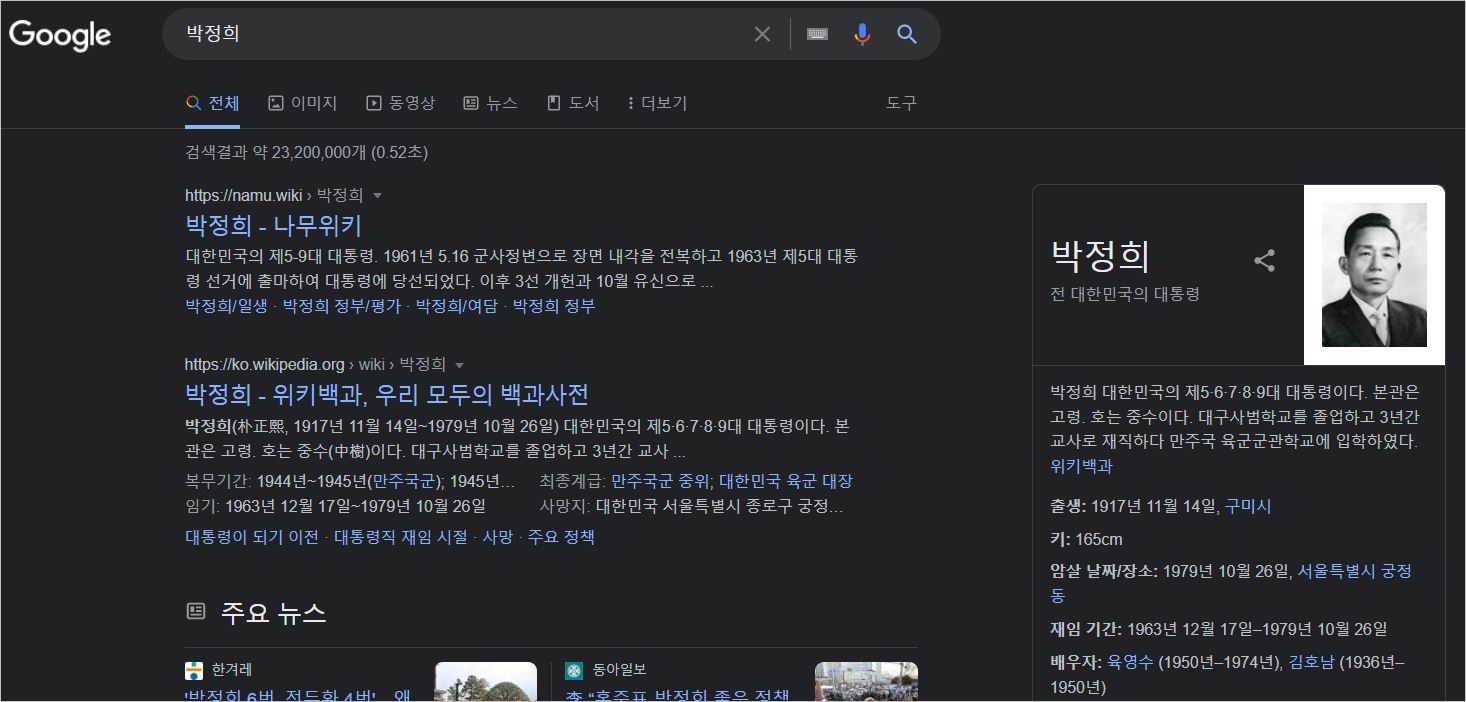
Task: Open 박정희 - 위키백과 result title
Action: click(387, 394)
